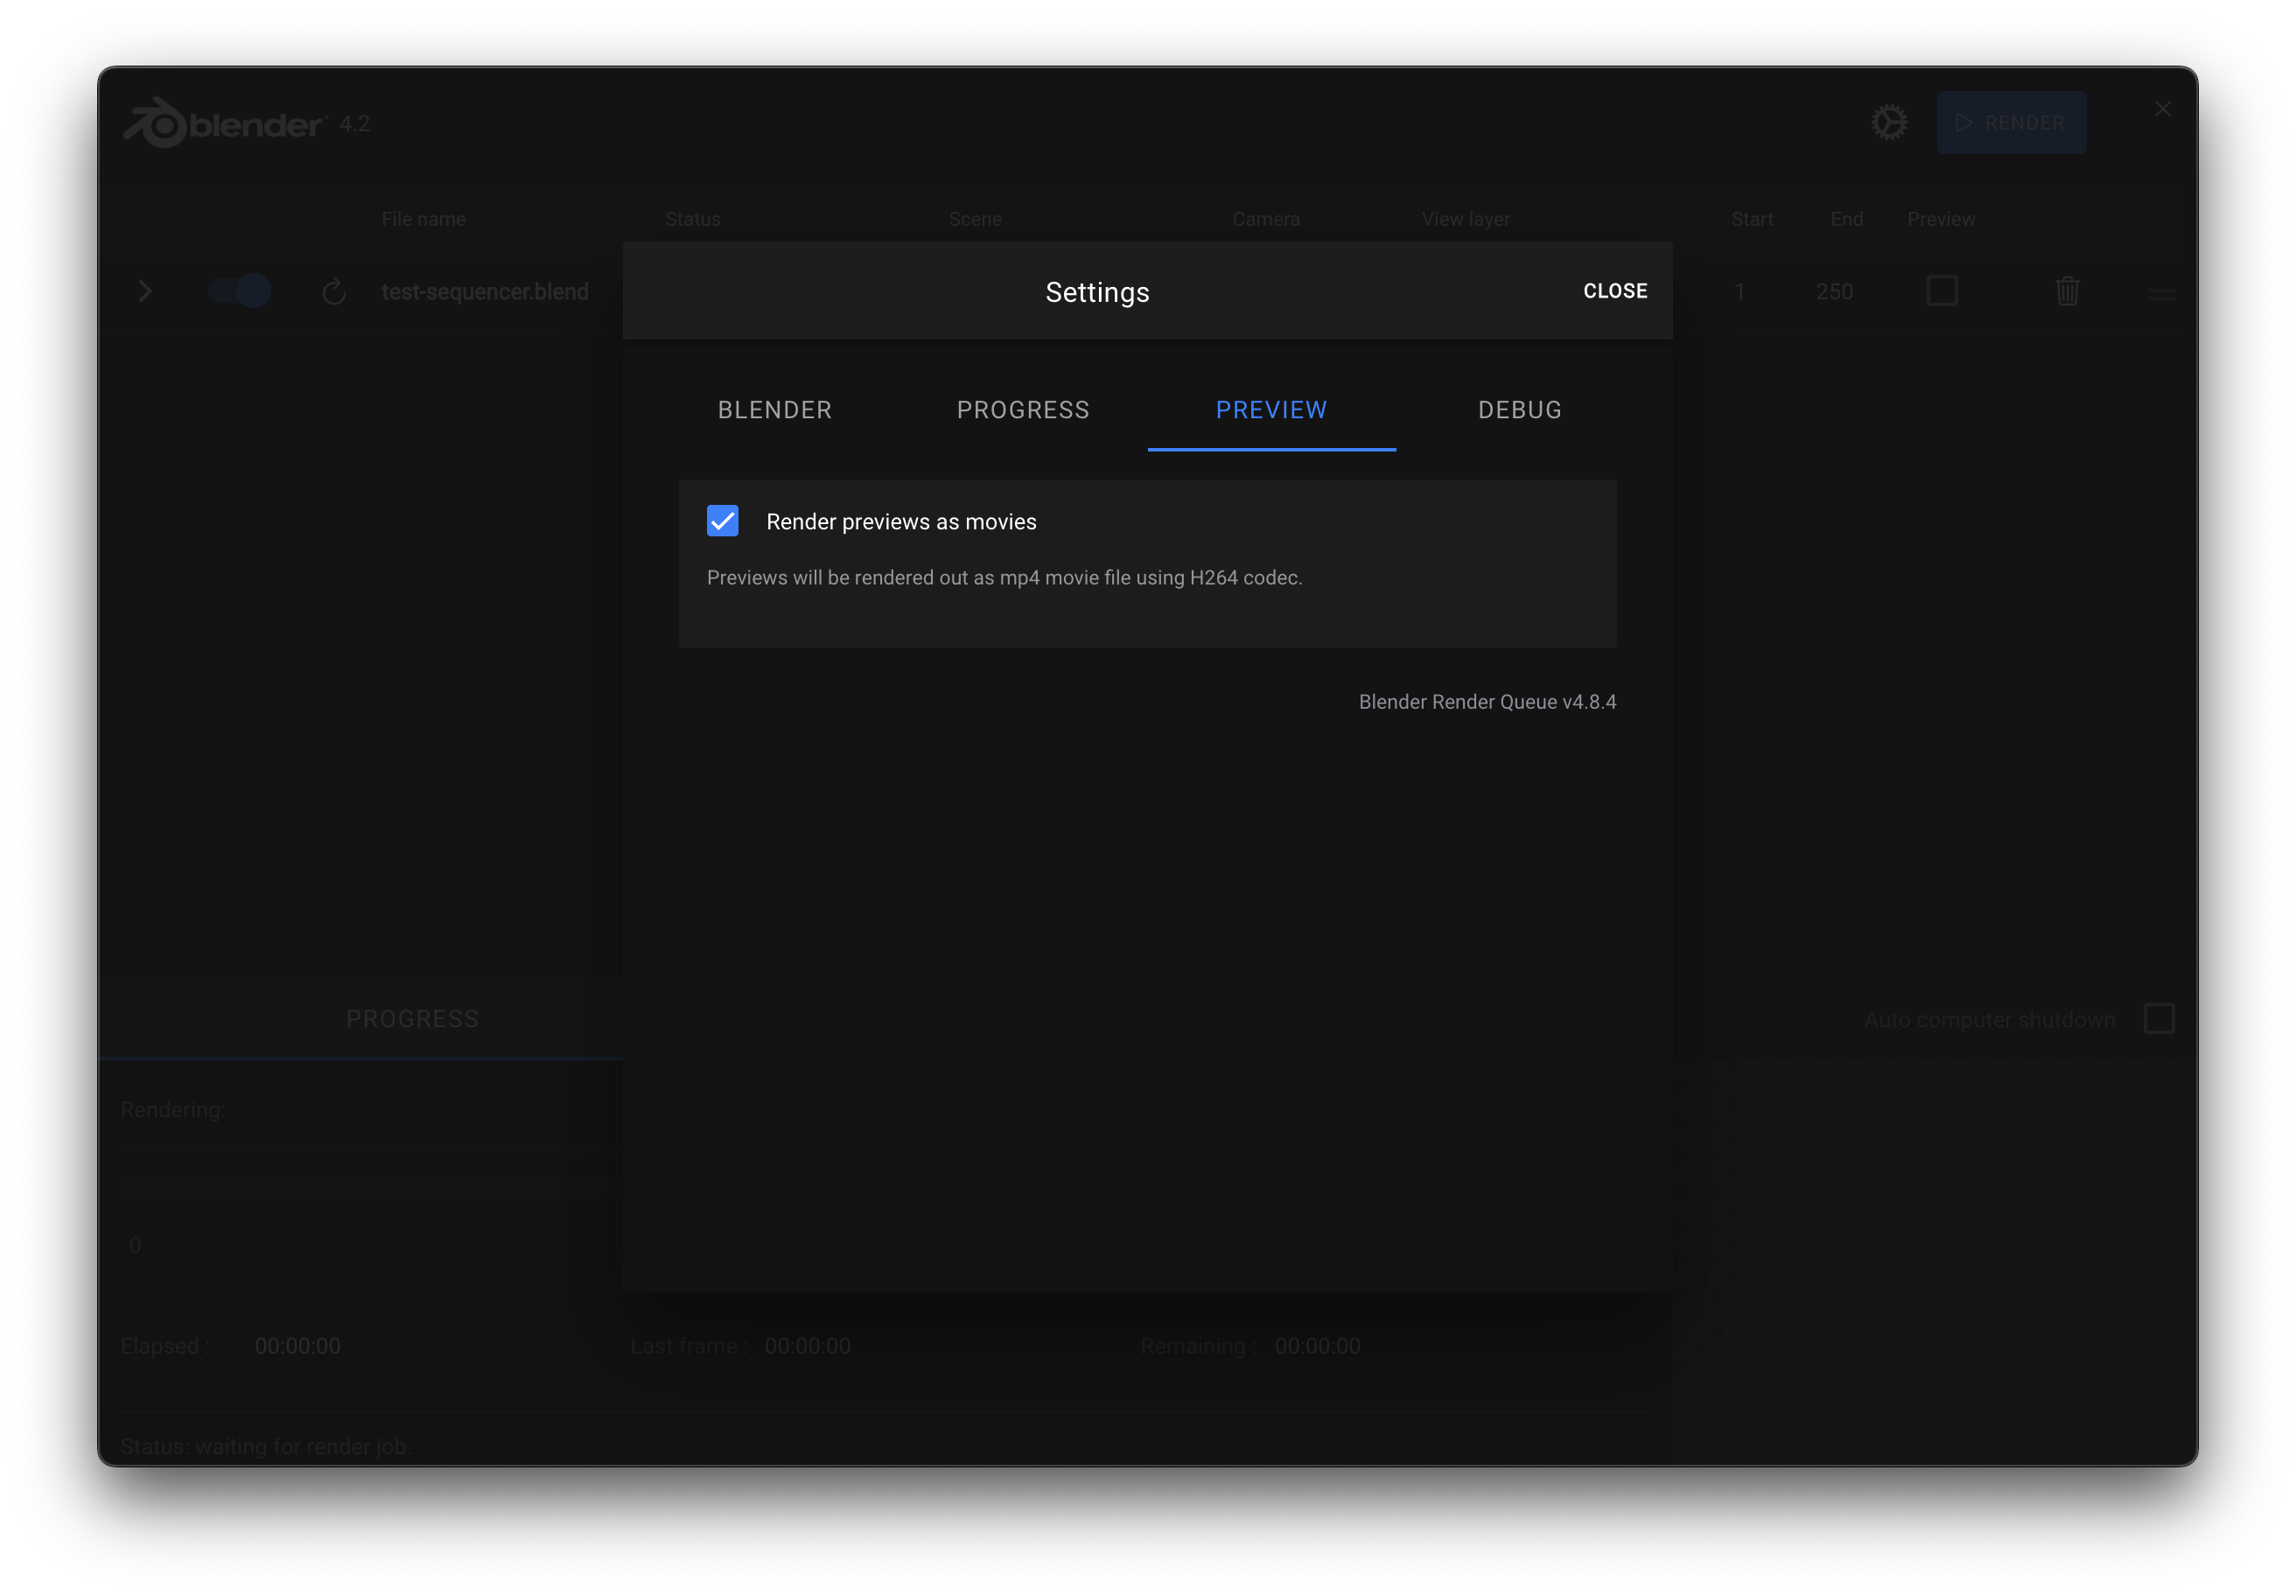Click the mp4 H264 codec description text

point(1004,578)
